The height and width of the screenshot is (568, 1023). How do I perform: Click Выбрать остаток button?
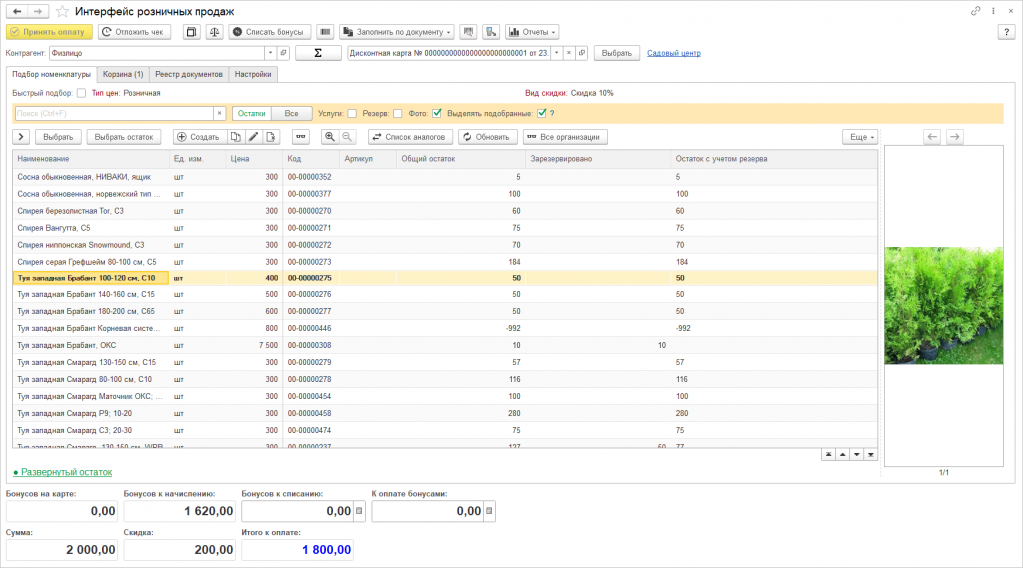(x=123, y=137)
